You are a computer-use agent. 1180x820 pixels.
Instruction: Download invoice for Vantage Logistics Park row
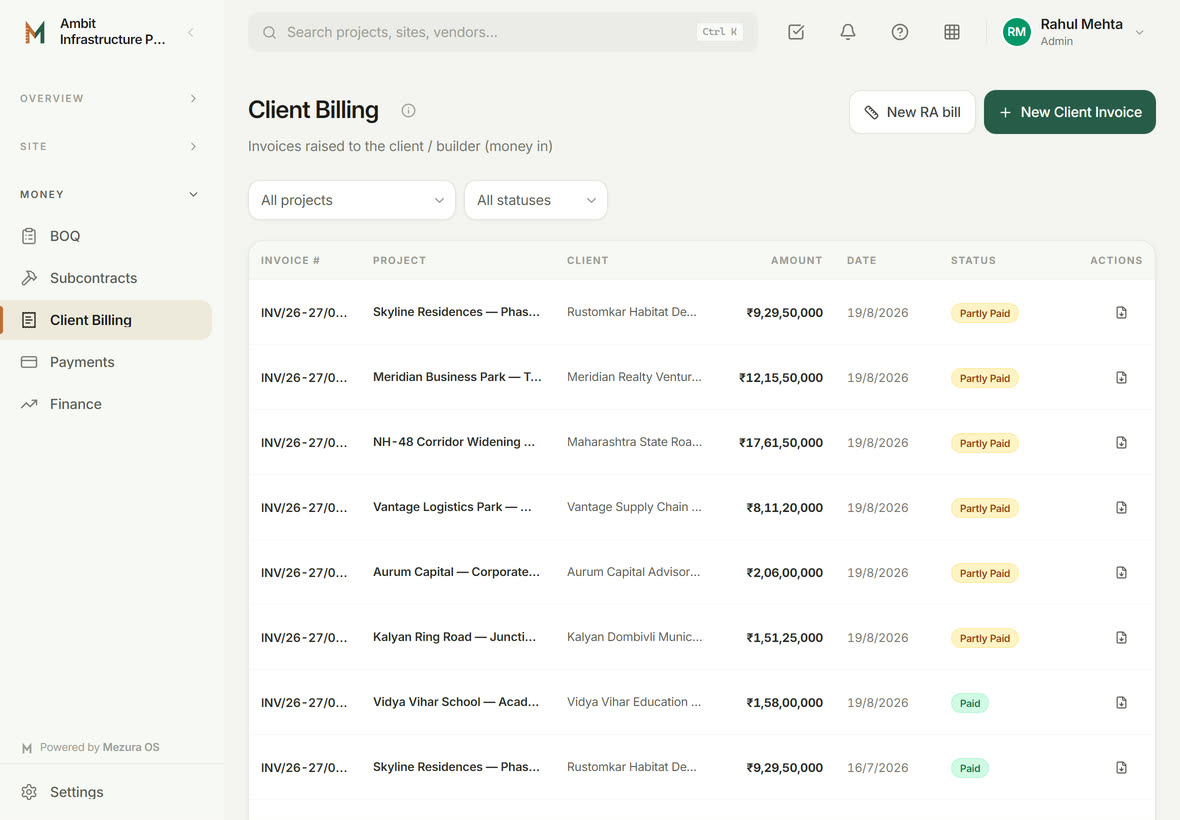1121,507
